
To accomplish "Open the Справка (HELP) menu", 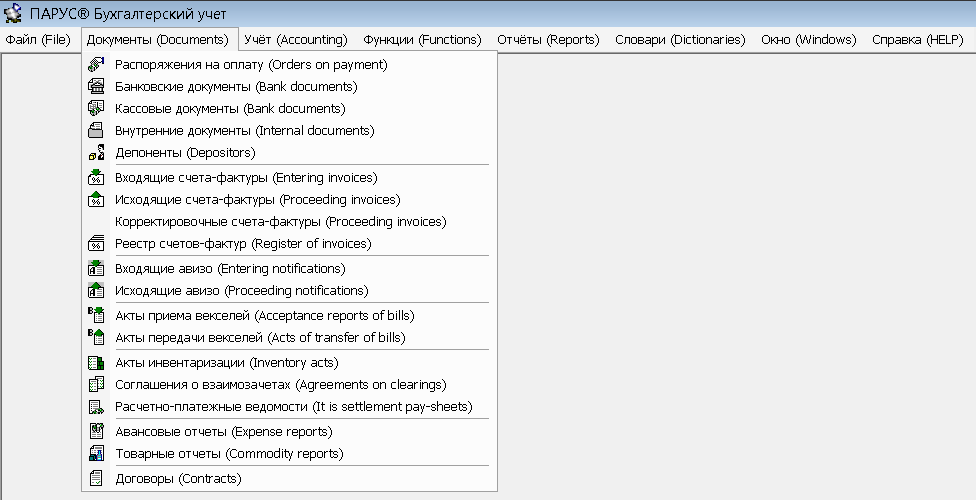I will 917,40.
